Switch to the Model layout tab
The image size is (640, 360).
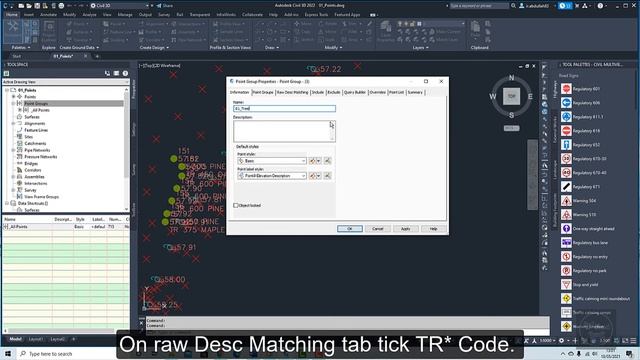(16, 339)
